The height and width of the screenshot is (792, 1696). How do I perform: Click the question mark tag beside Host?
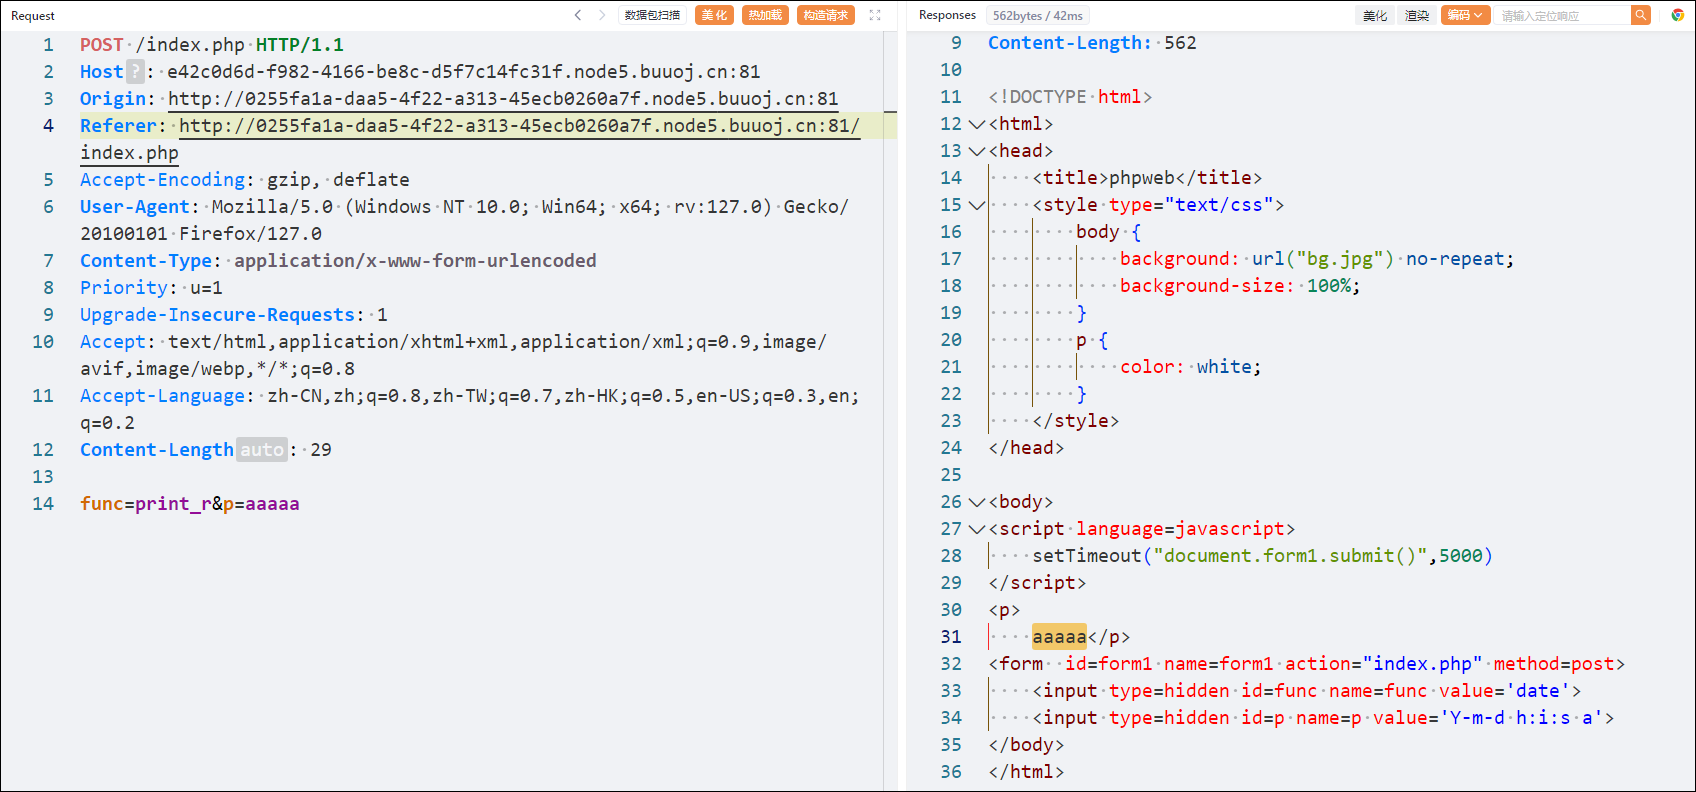(x=135, y=72)
